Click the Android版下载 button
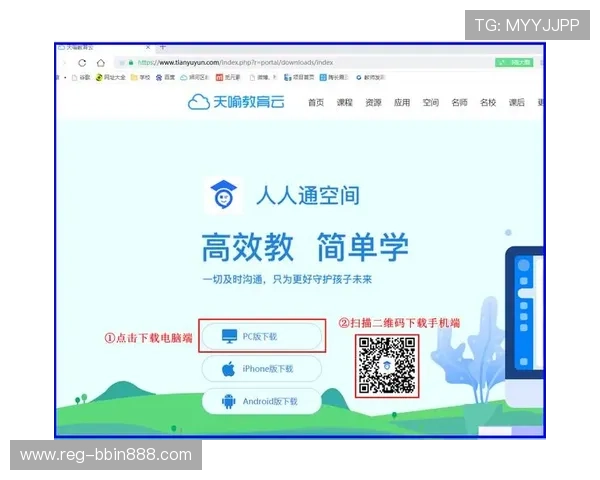 coord(262,401)
